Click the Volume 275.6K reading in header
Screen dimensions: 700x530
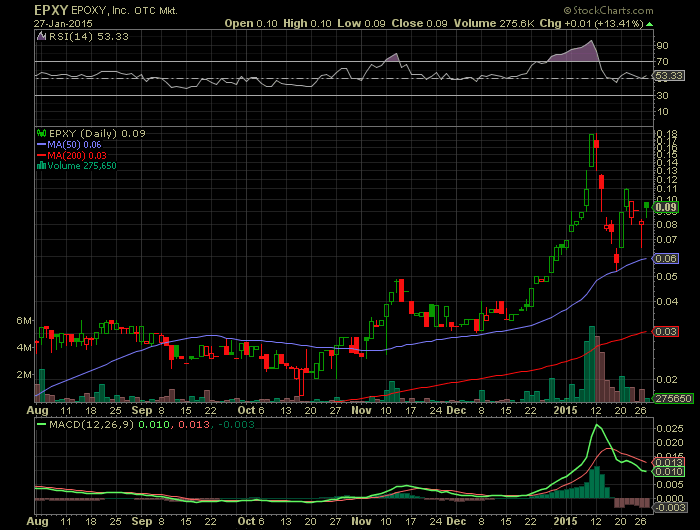(494, 24)
